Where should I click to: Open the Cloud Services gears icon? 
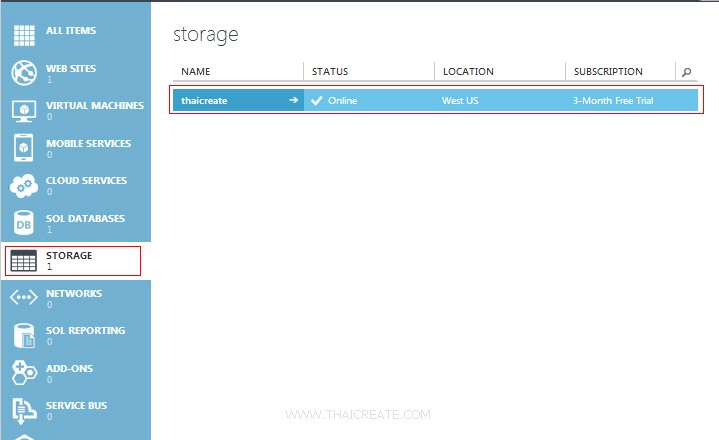pyautogui.click(x=23, y=186)
